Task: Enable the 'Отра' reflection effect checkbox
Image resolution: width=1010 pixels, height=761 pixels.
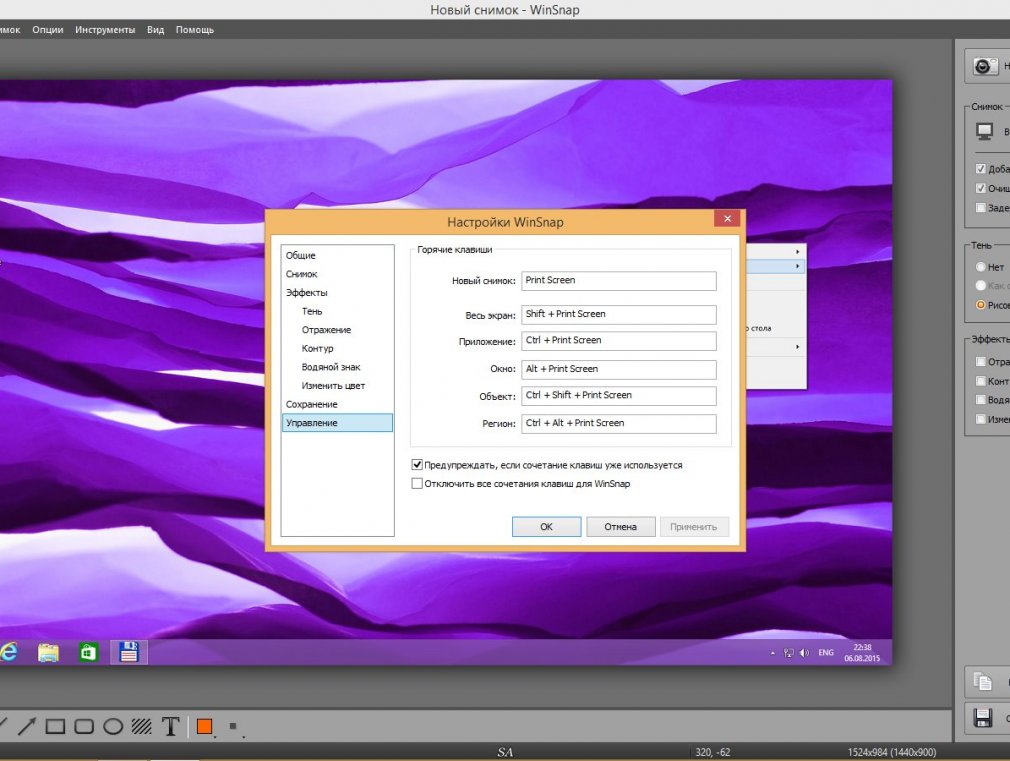Action: coord(980,361)
